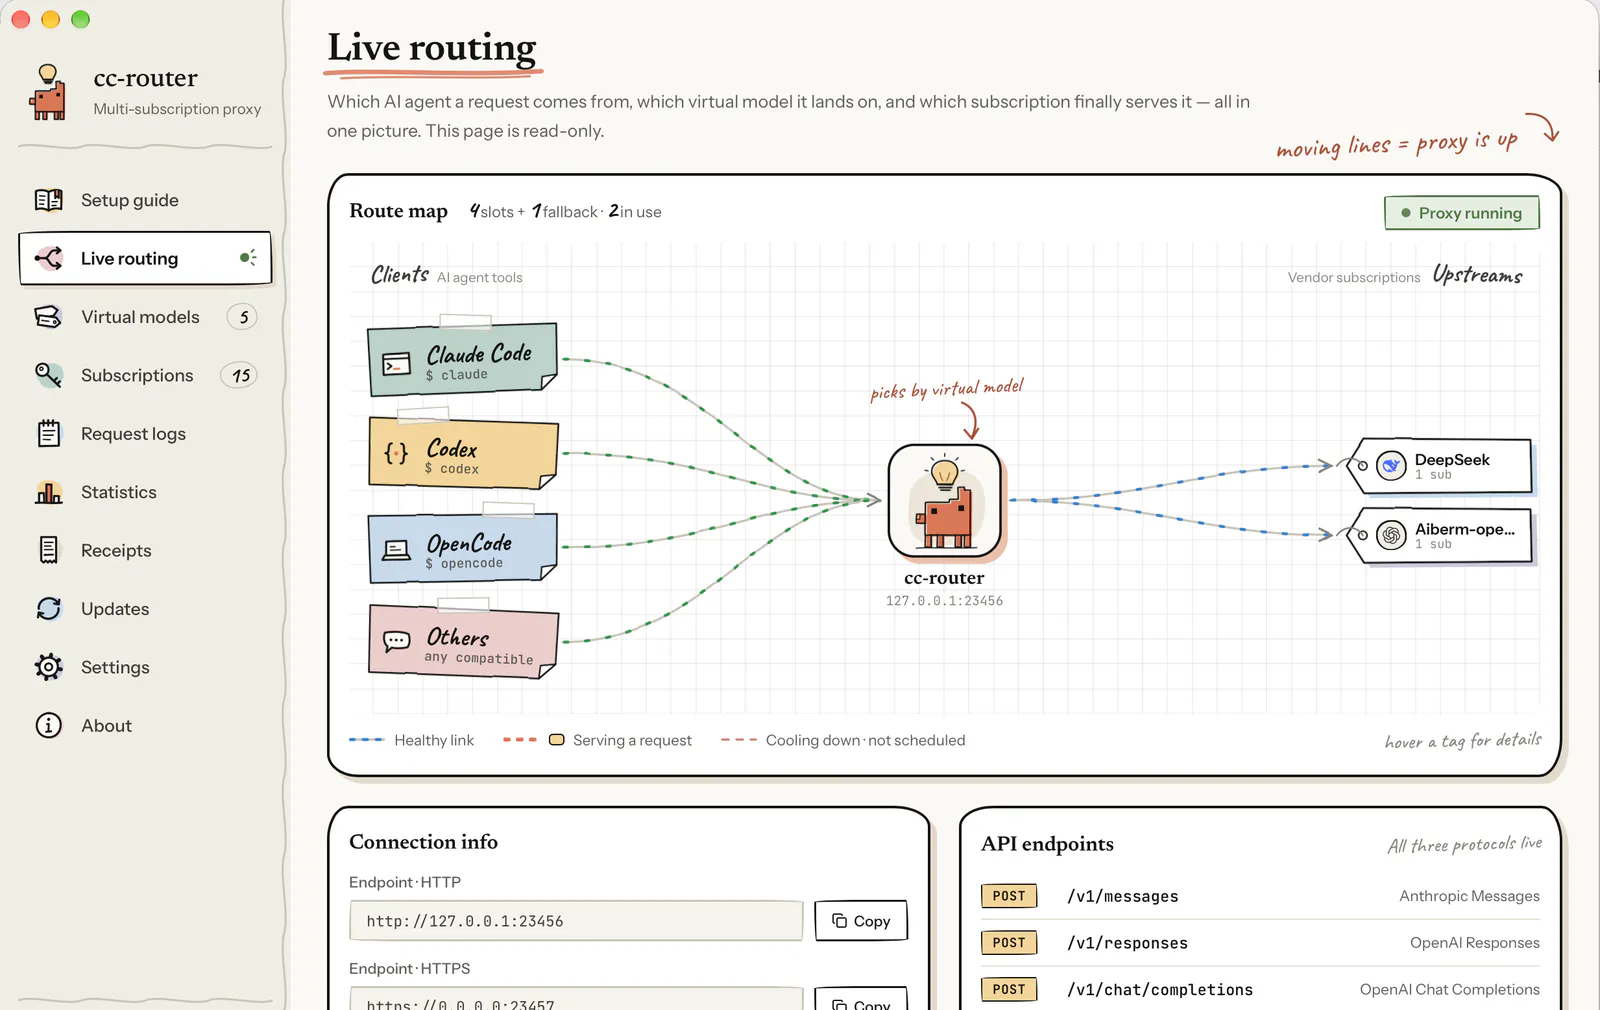1600x1010 pixels.
Task: Click the Healthy link legend entry
Action: [x=412, y=740]
